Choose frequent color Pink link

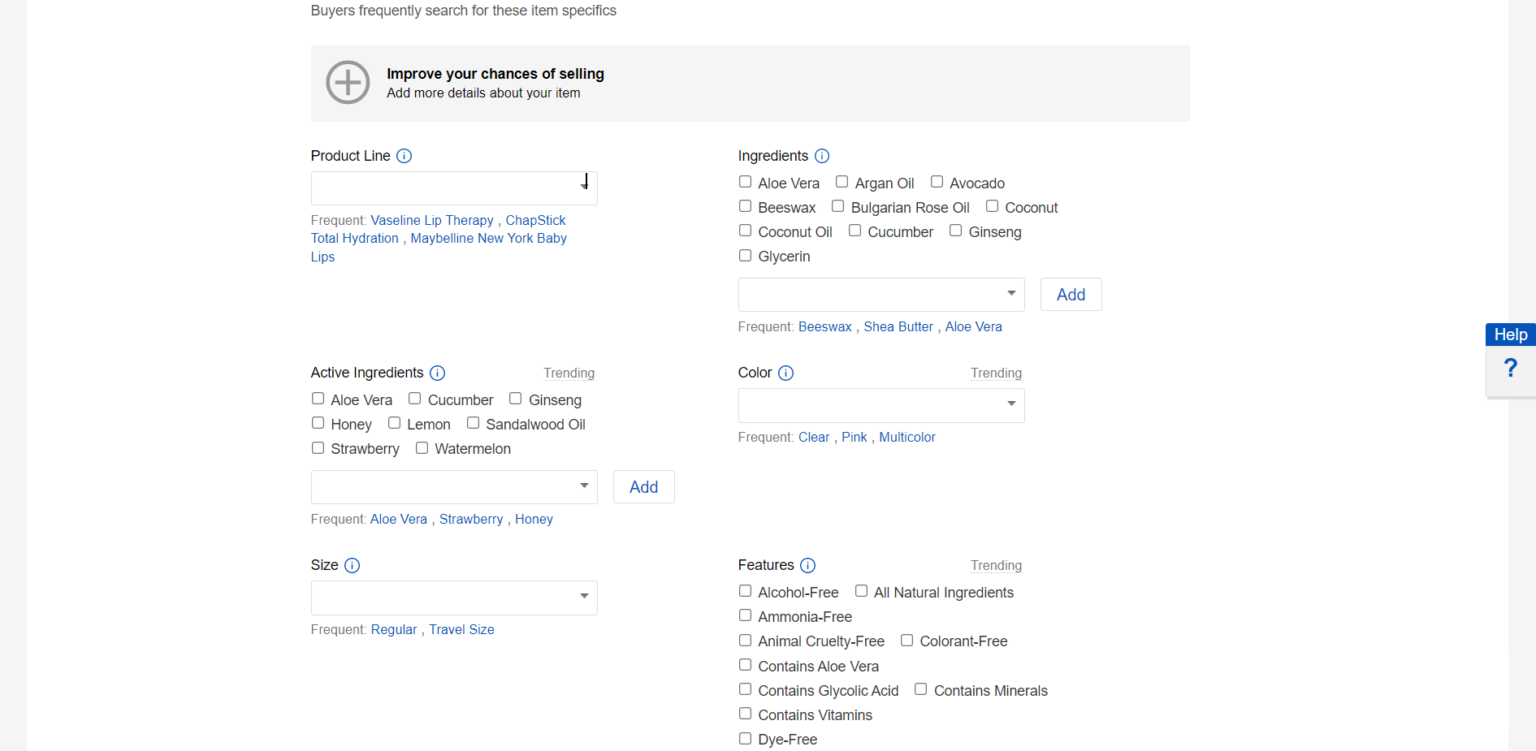point(854,437)
